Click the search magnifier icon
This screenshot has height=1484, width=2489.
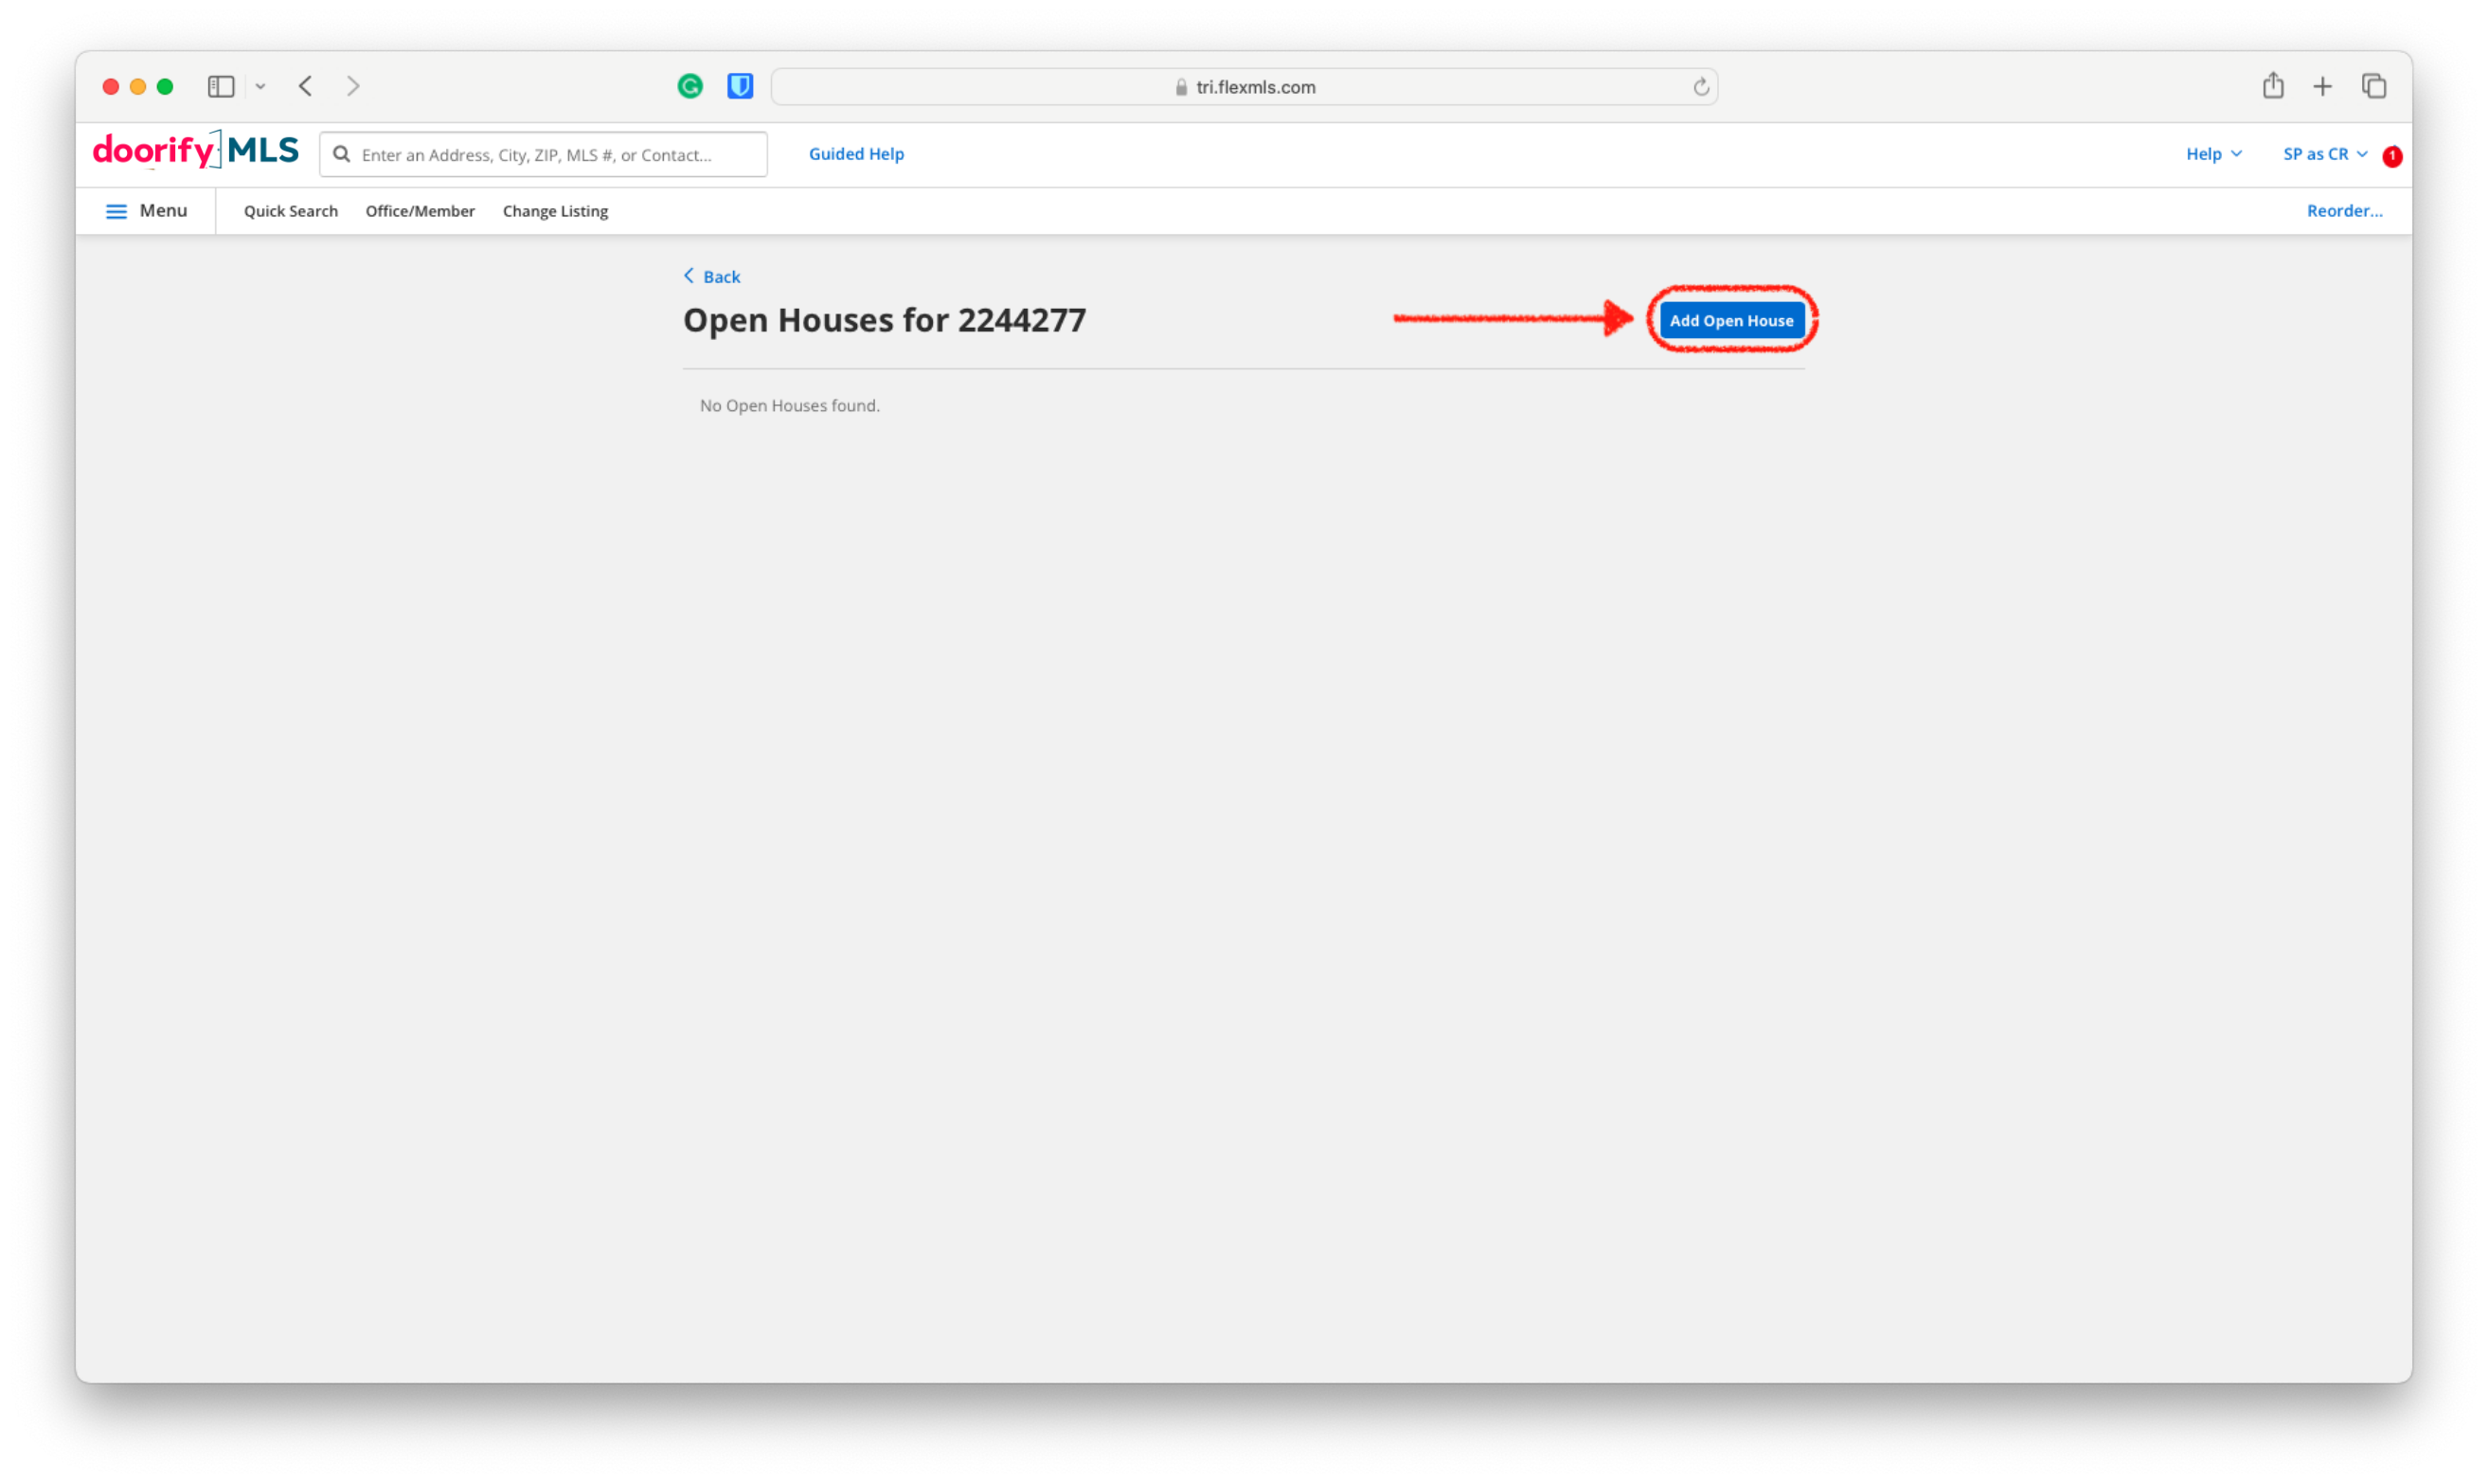tap(342, 155)
